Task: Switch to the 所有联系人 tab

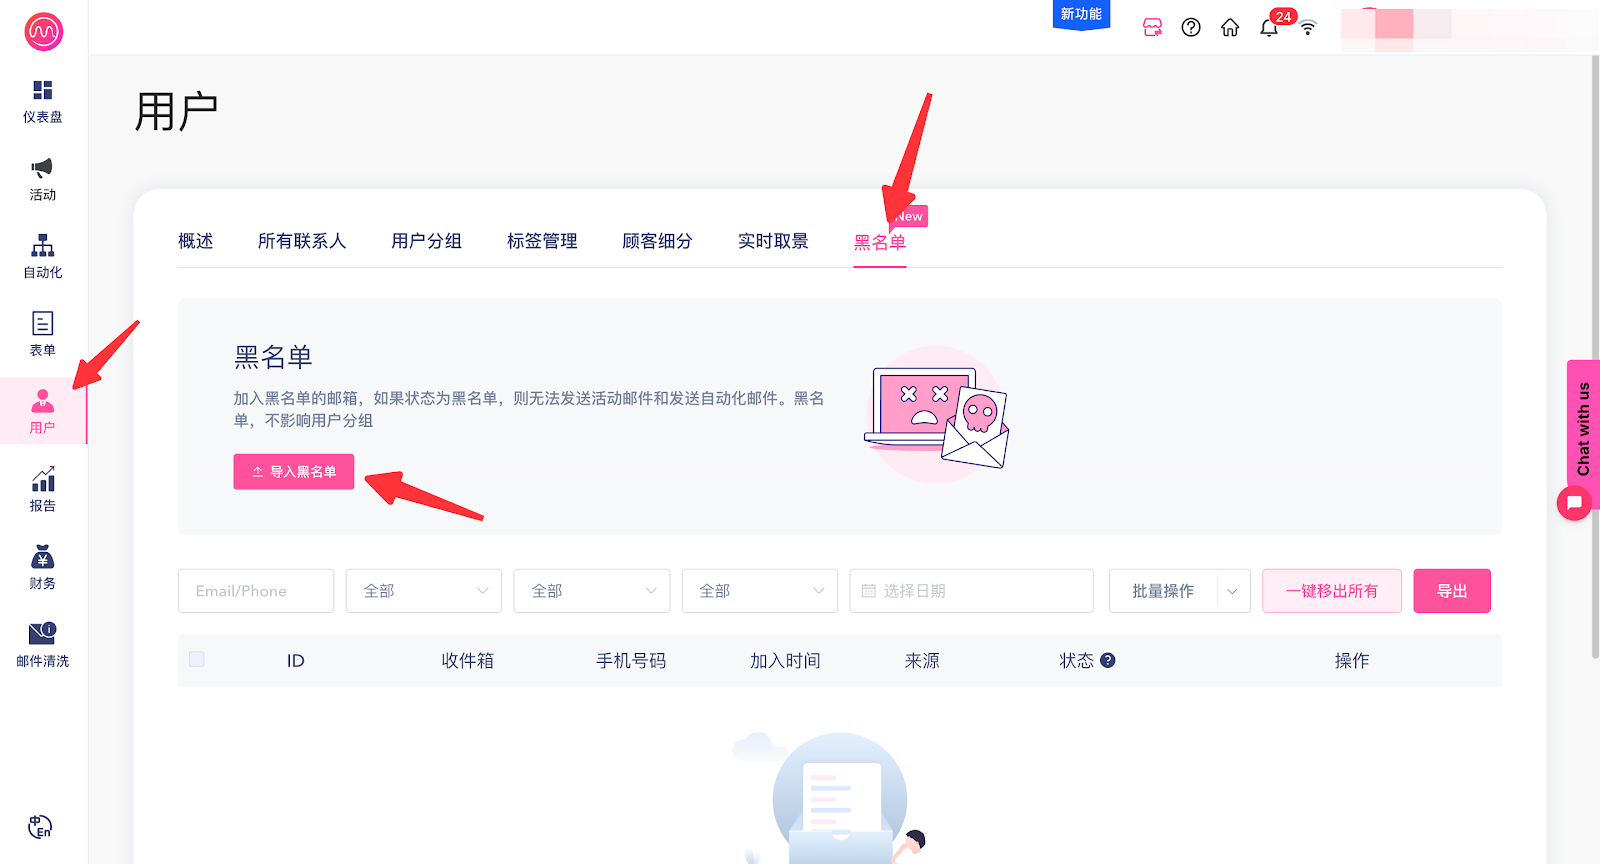Action: (x=301, y=241)
